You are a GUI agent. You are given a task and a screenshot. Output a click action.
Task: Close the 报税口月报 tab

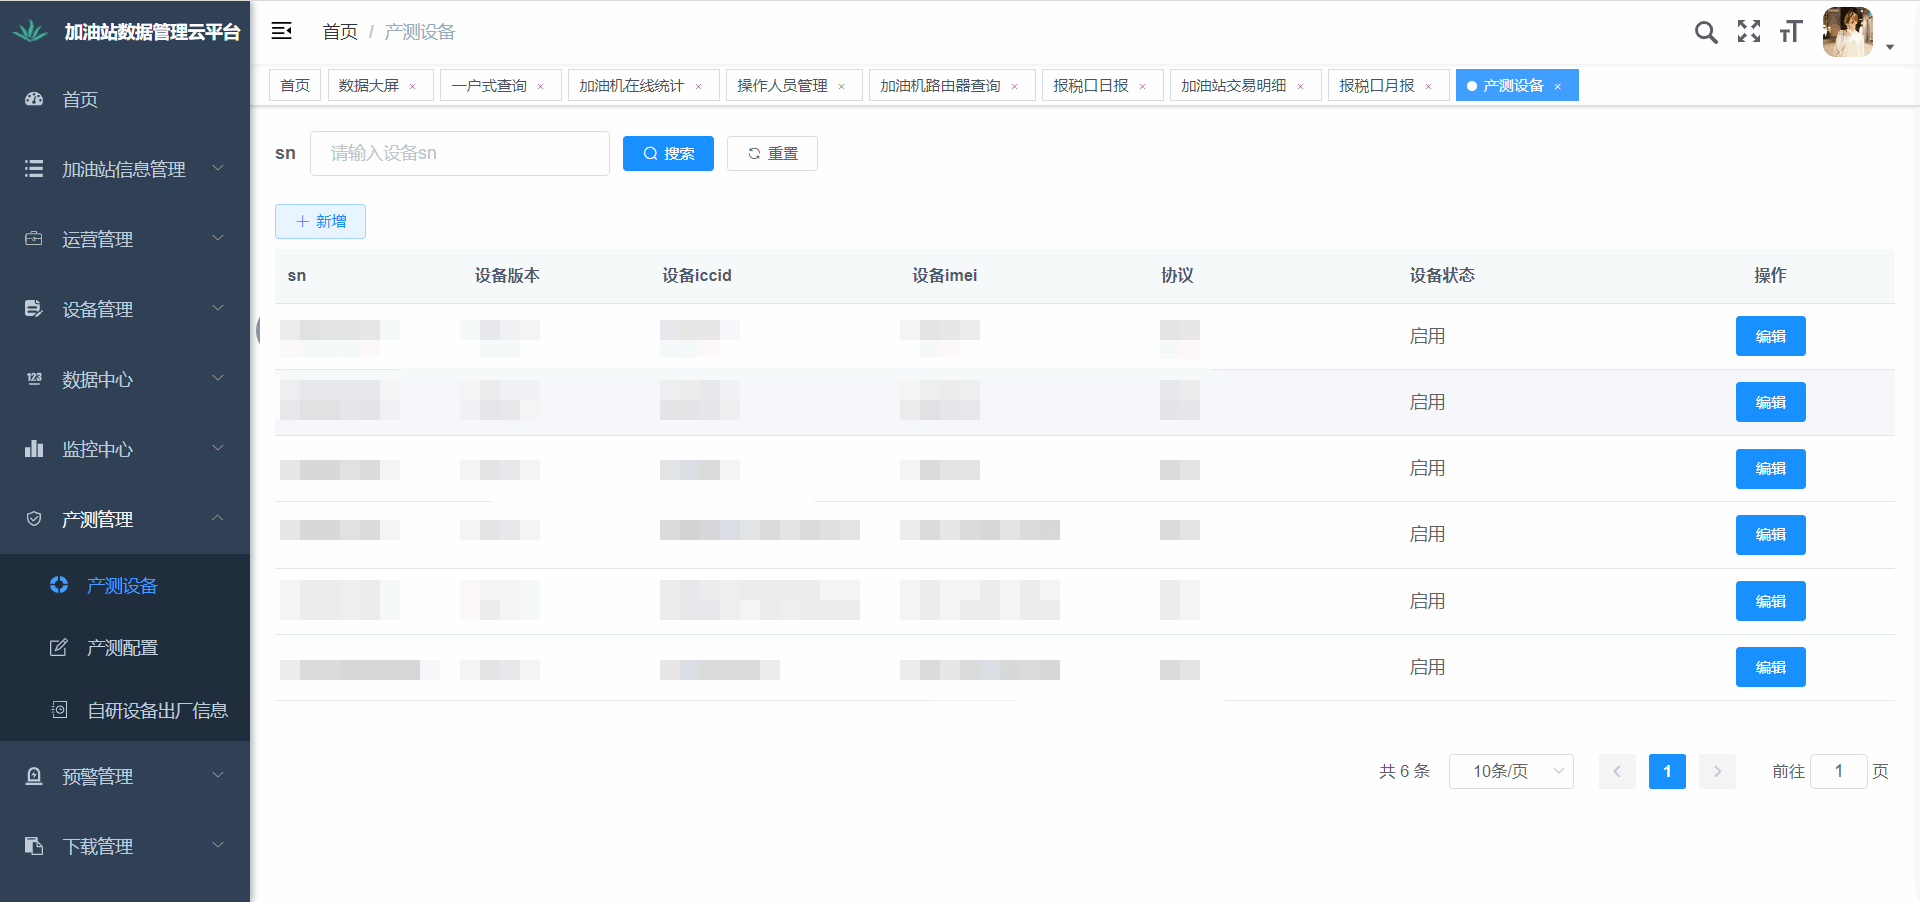tap(1429, 87)
